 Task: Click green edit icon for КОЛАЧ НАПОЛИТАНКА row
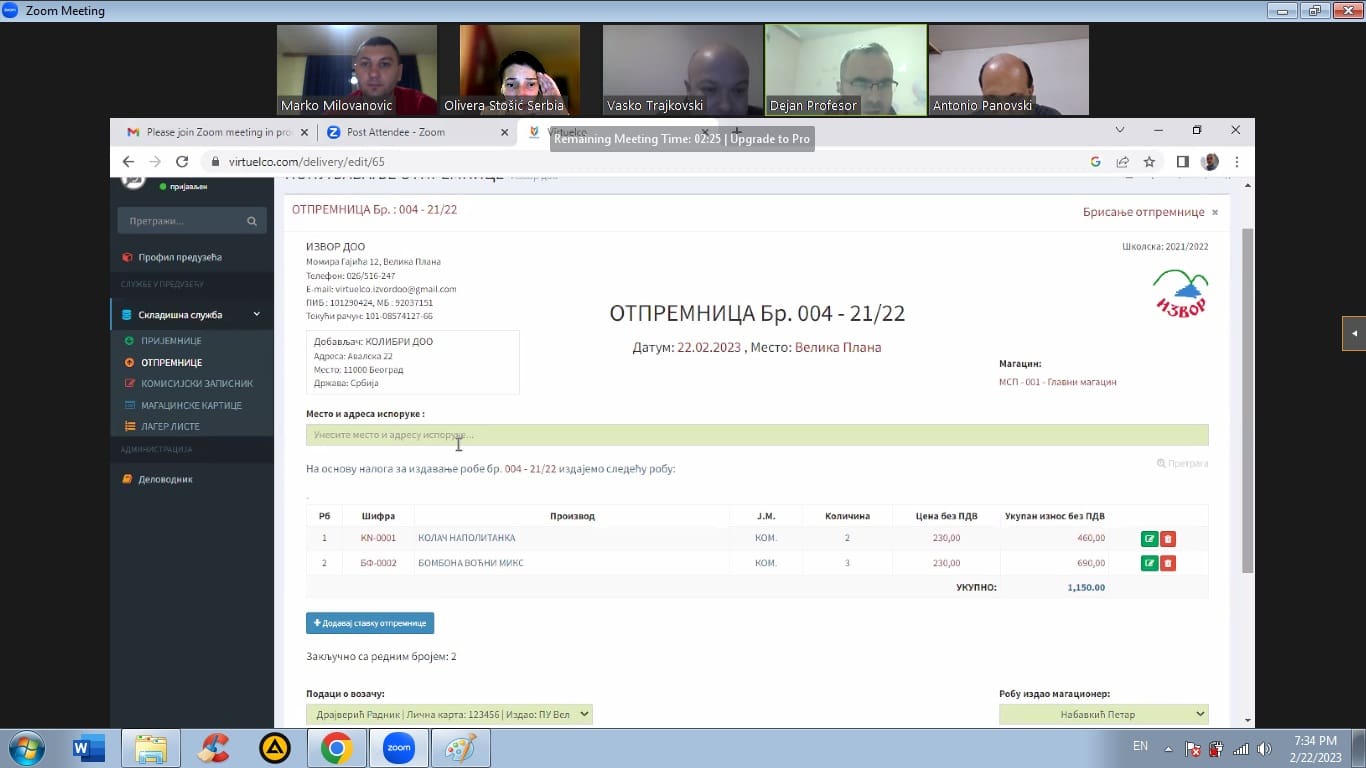(x=1149, y=539)
